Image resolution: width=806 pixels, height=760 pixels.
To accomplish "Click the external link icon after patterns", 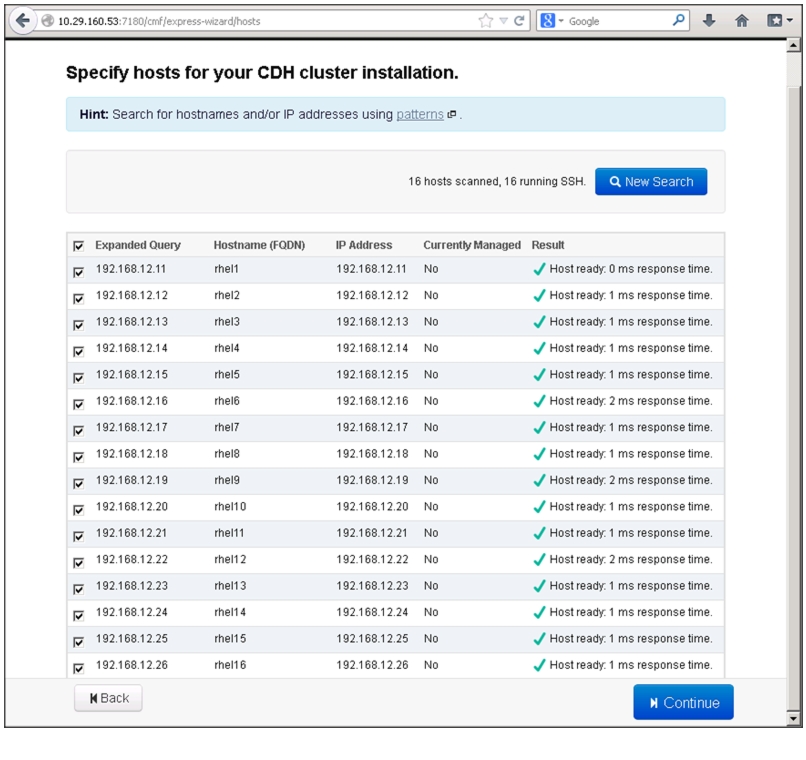I will (451, 115).
